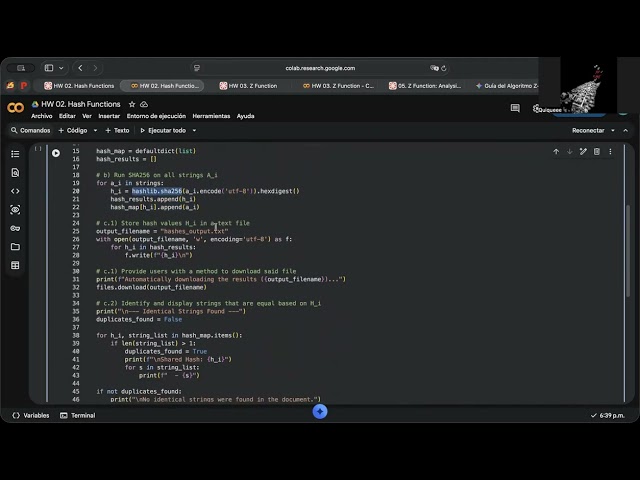The height and width of the screenshot is (480, 640).
Task: Click the Reconectar button
Action: point(588,131)
